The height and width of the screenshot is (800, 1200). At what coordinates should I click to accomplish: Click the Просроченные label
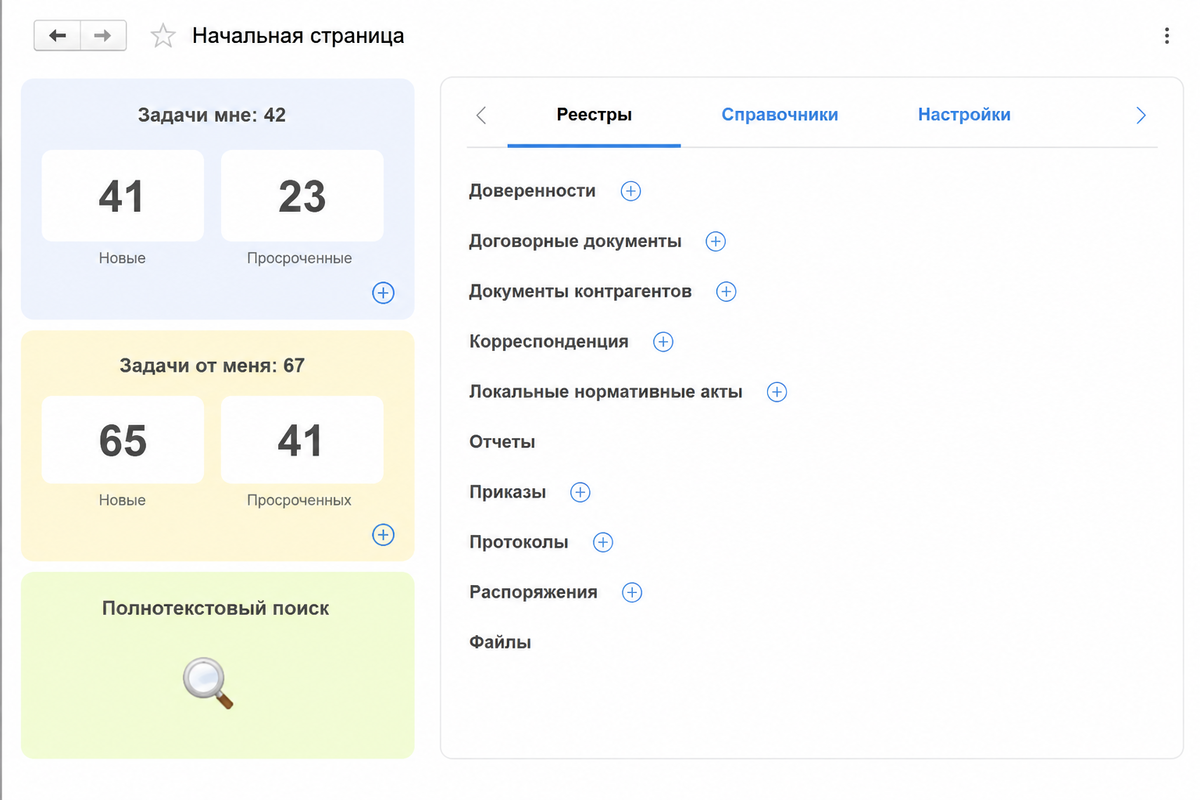coord(300,258)
